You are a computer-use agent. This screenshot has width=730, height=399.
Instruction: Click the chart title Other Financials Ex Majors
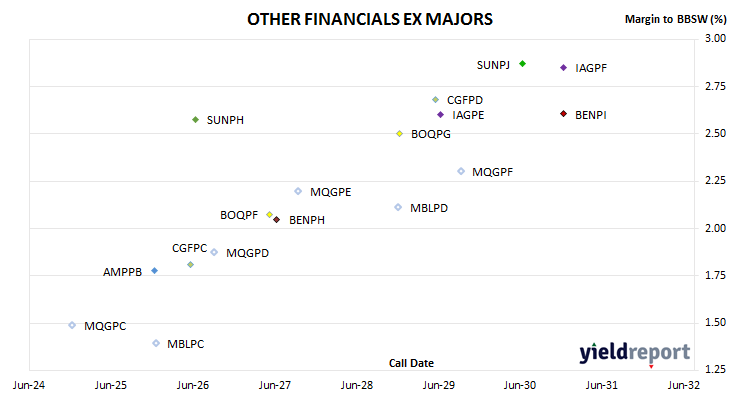(x=370, y=19)
